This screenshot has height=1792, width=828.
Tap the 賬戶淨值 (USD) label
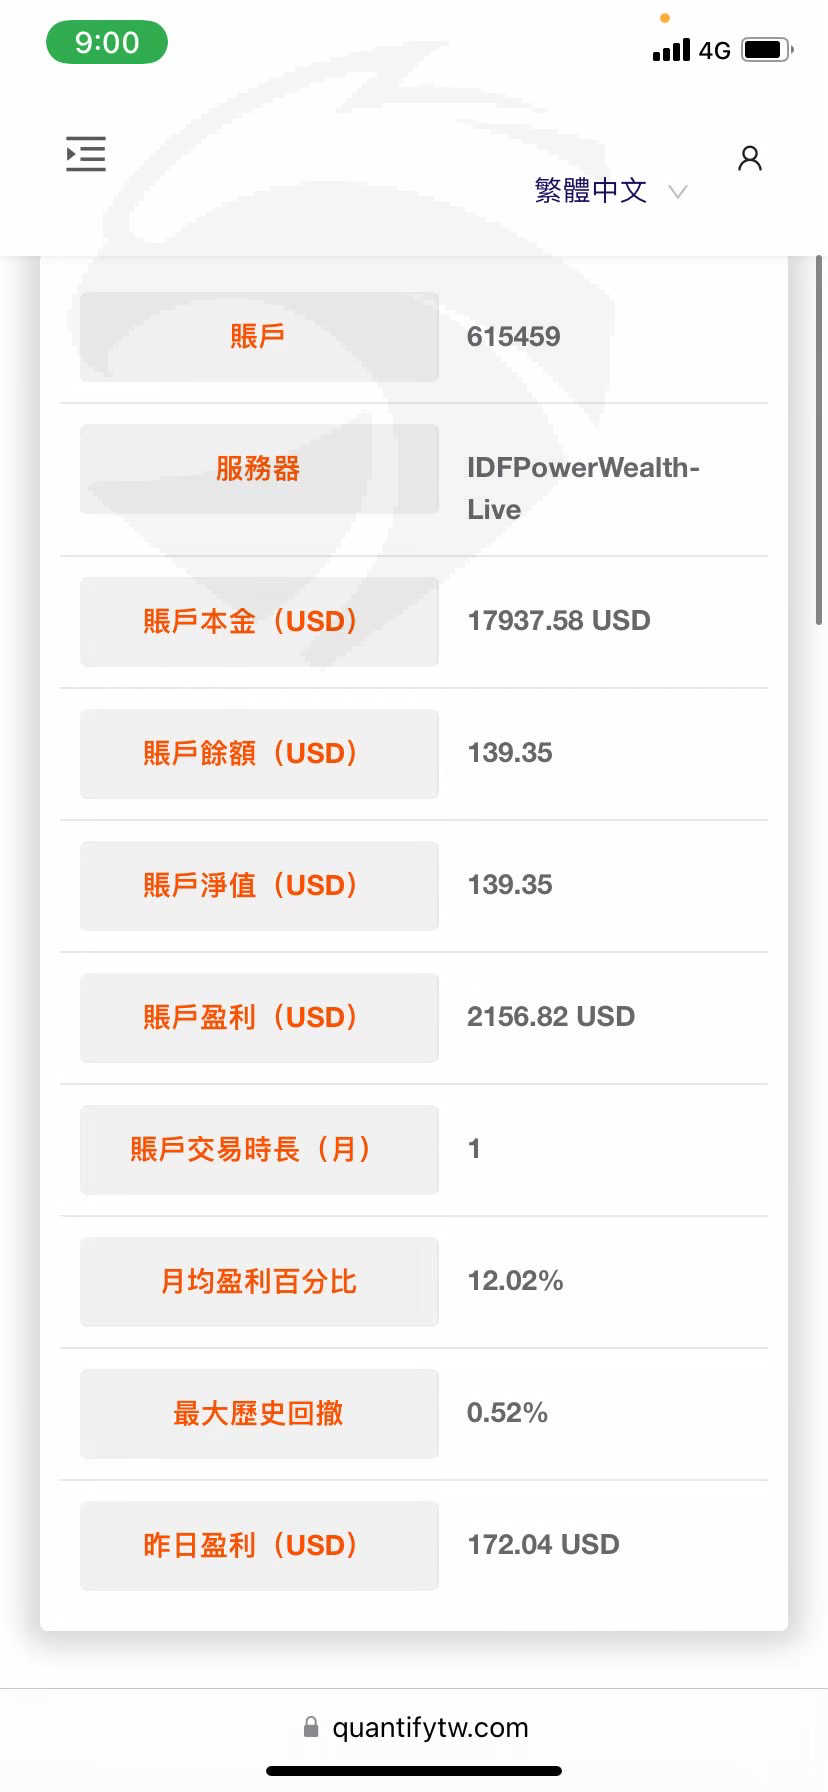click(x=259, y=885)
